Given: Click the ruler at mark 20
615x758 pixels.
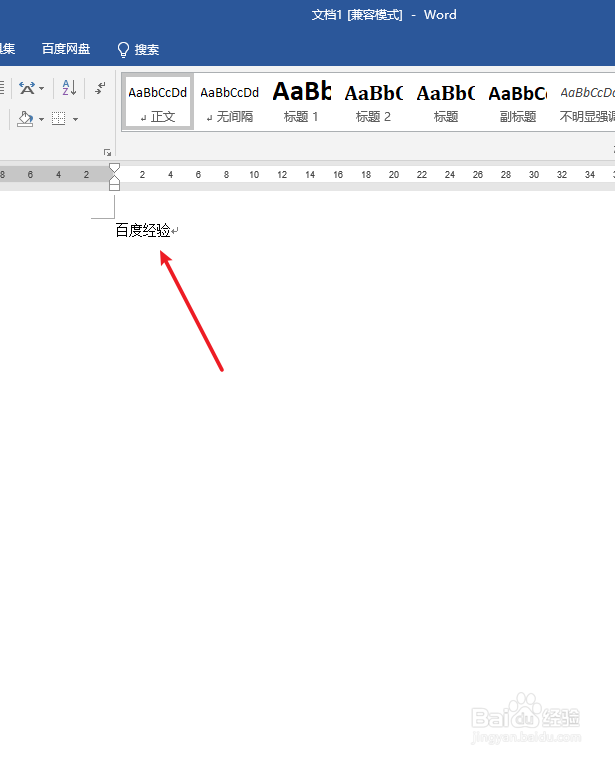Looking at the screenshot, I should (394, 175).
